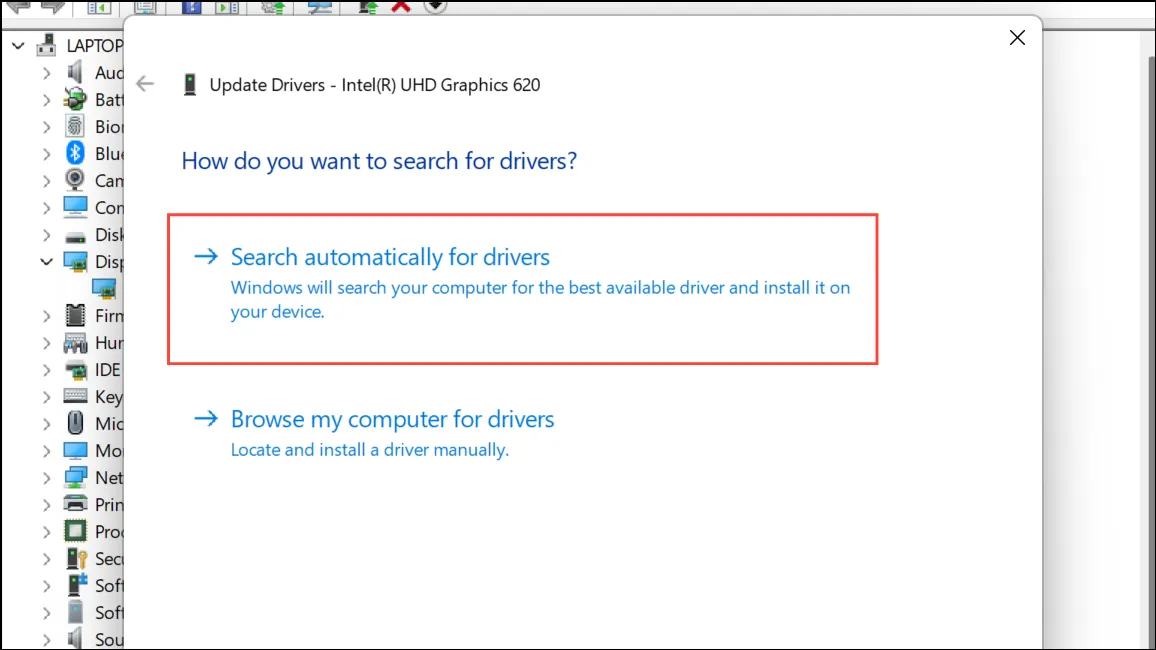This screenshot has height=650, width=1156.
Task: Select the speaker icon of the Aud row
Action: tap(74, 72)
